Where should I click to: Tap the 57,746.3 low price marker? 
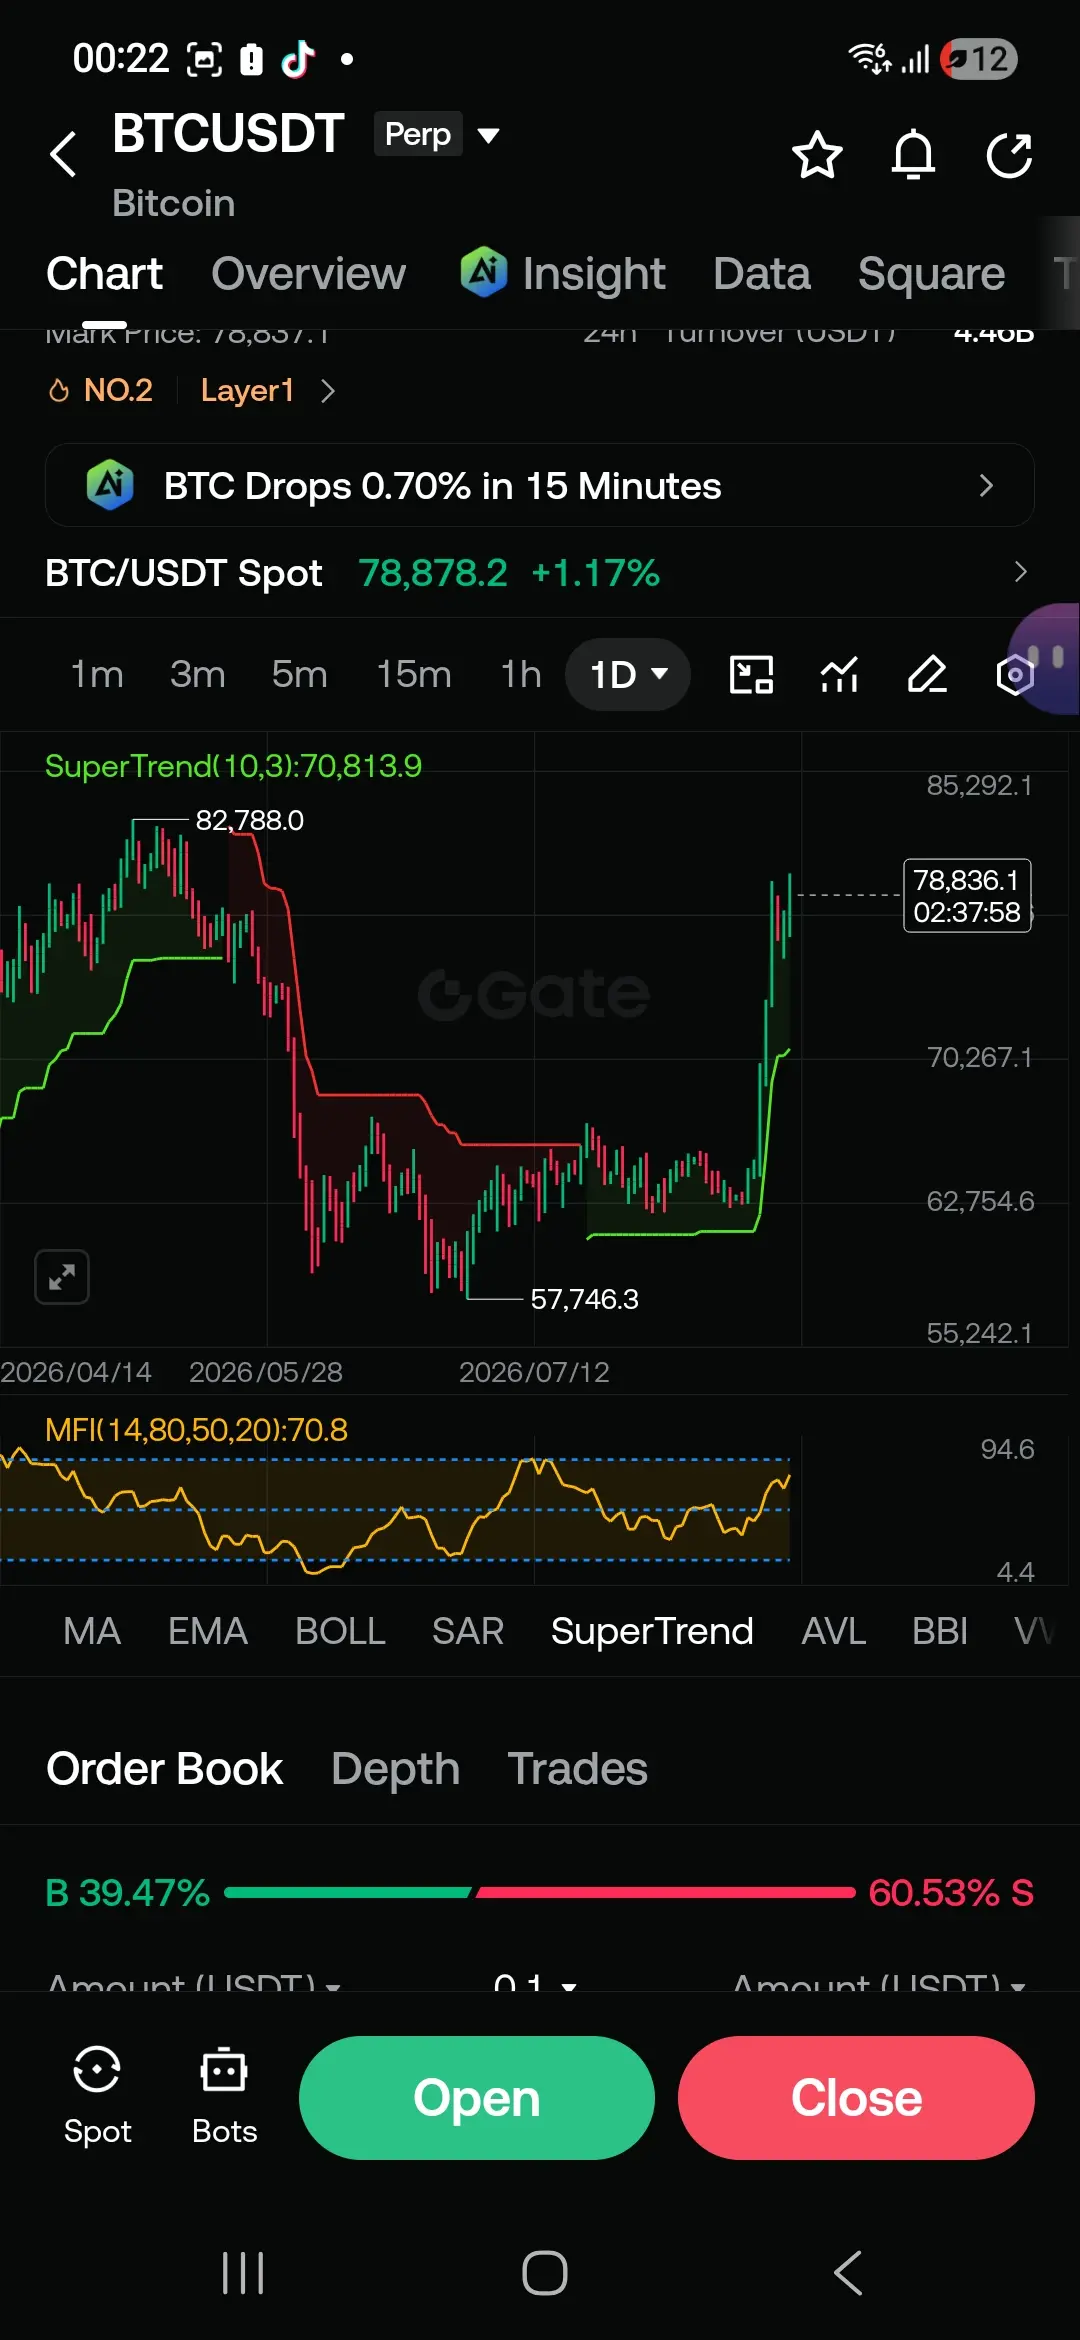click(x=584, y=1299)
